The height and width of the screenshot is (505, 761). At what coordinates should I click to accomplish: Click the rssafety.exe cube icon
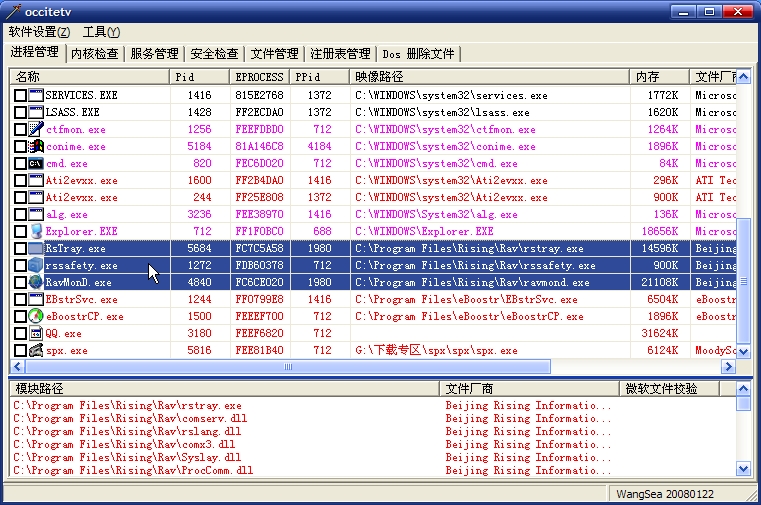coord(35,265)
